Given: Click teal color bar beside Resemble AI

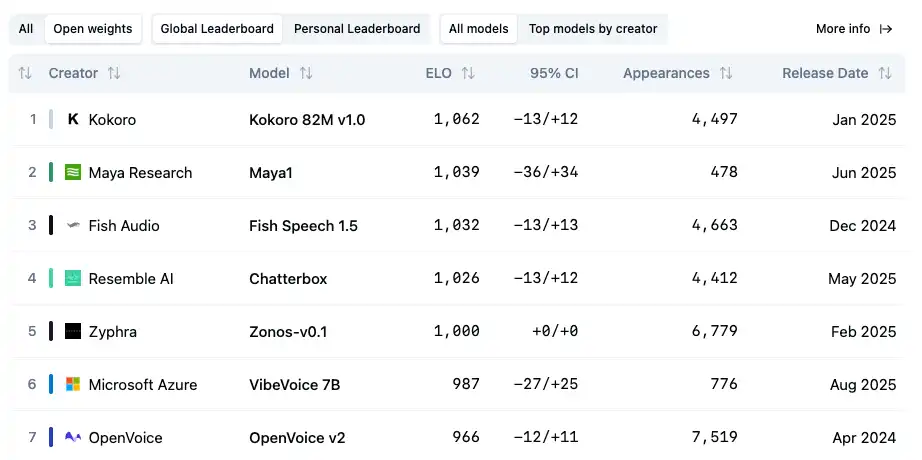Looking at the screenshot, I should tap(51, 279).
